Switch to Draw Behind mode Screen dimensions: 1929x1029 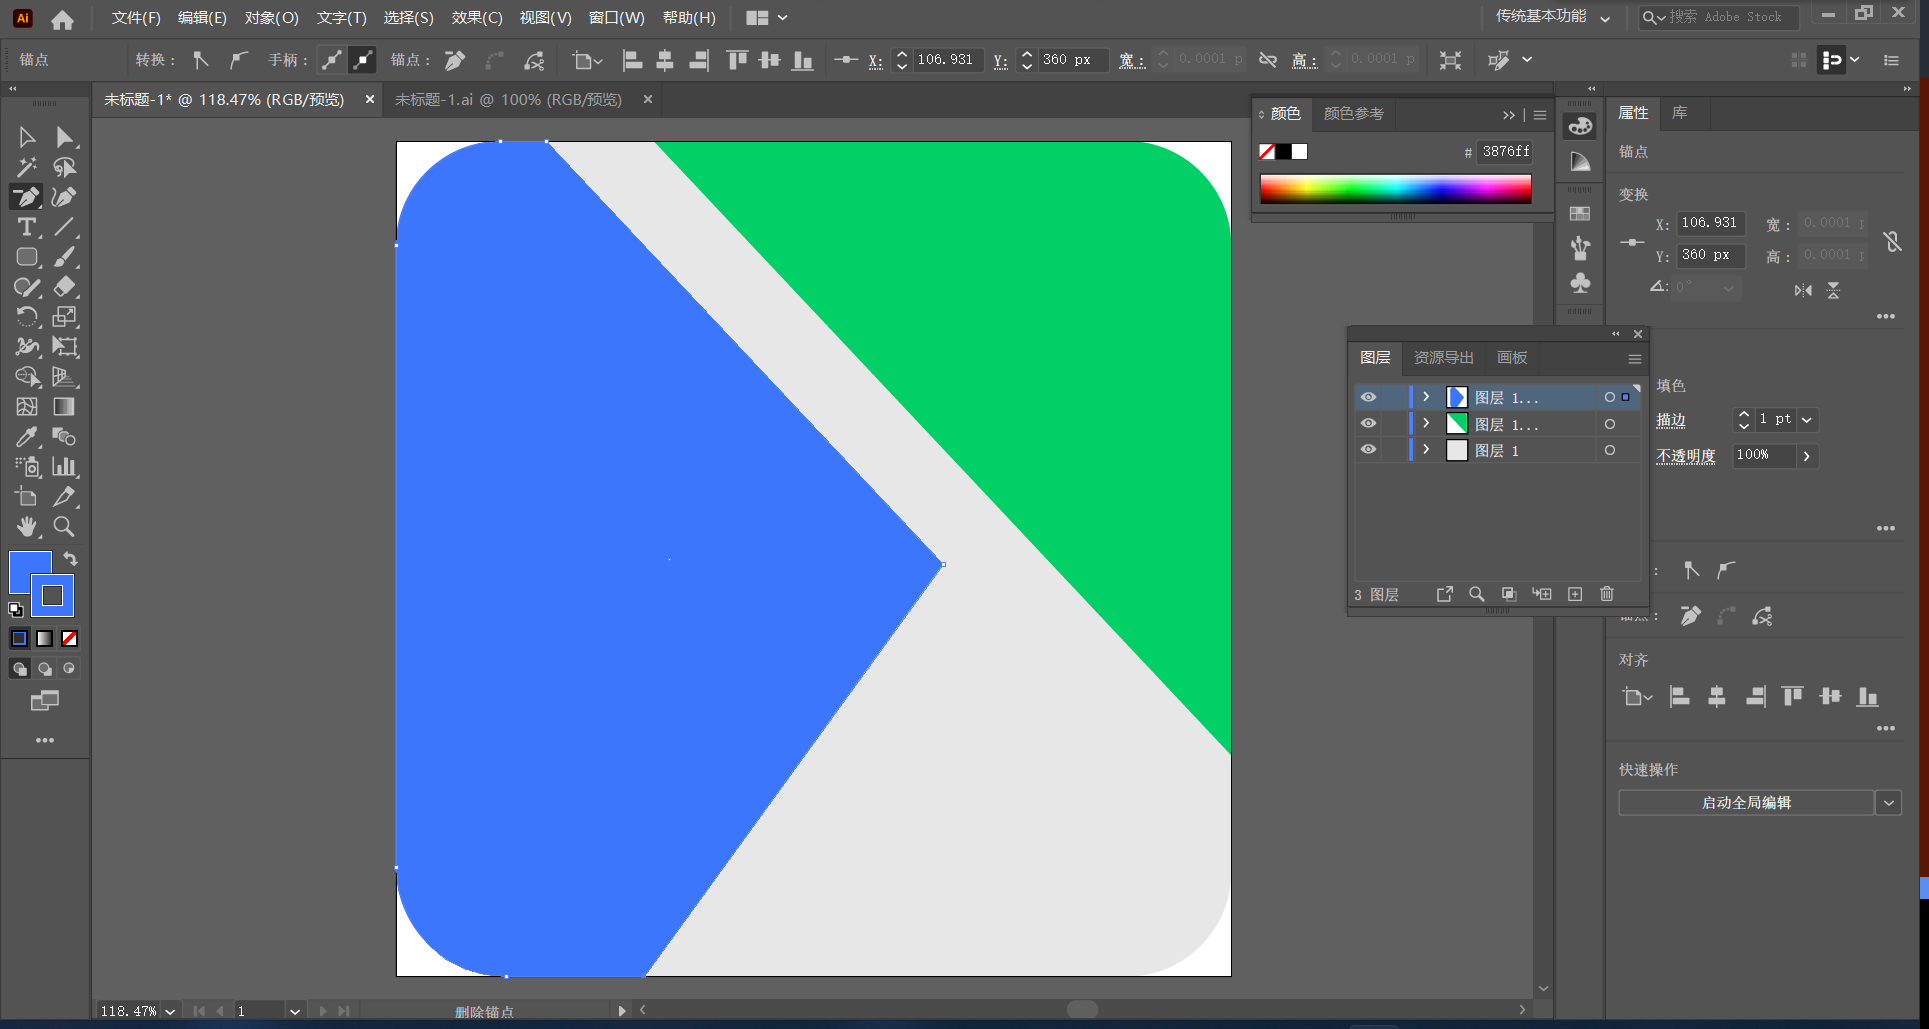tap(44, 668)
